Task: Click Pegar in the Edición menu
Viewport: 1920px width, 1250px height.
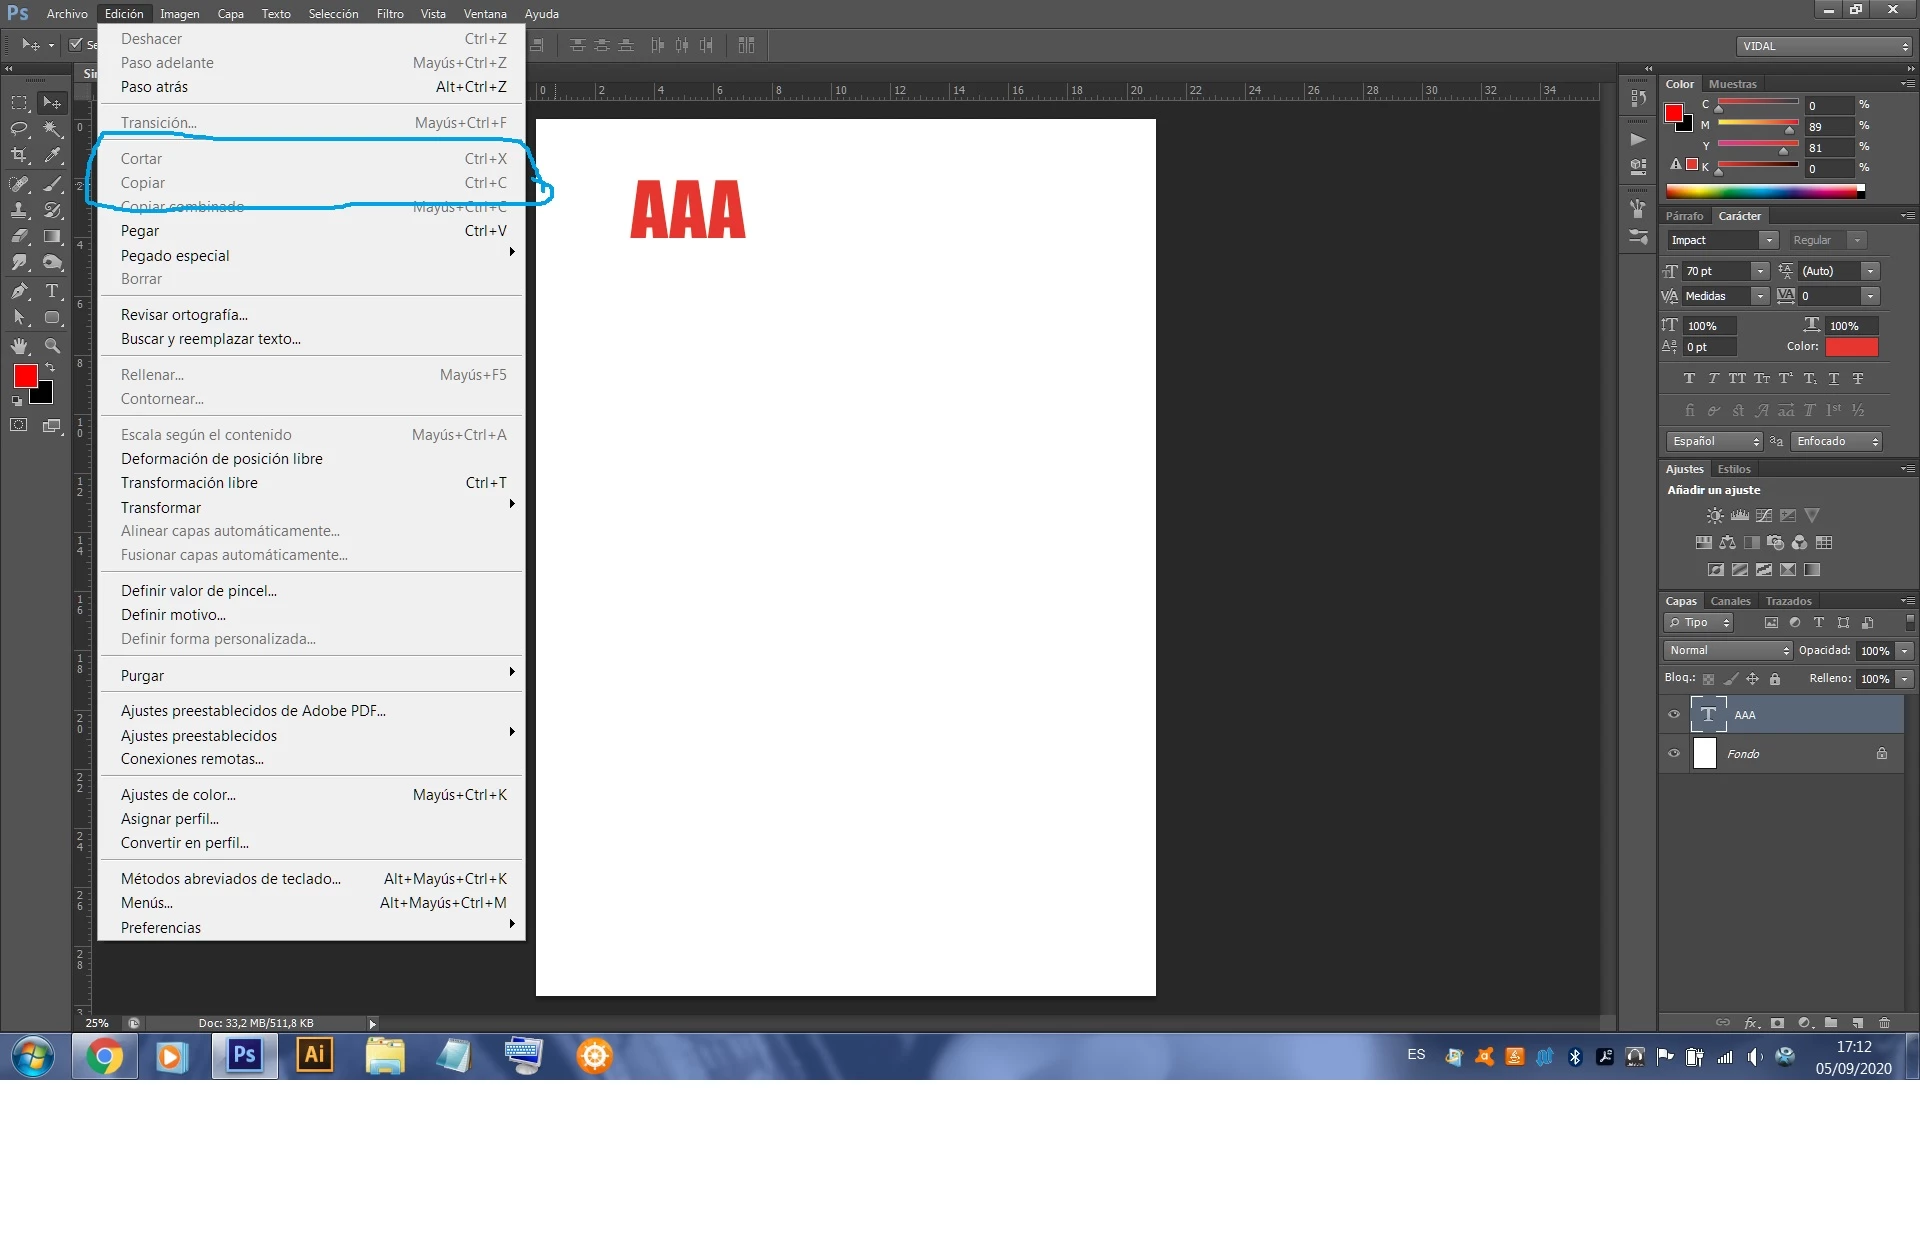Action: (x=140, y=231)
